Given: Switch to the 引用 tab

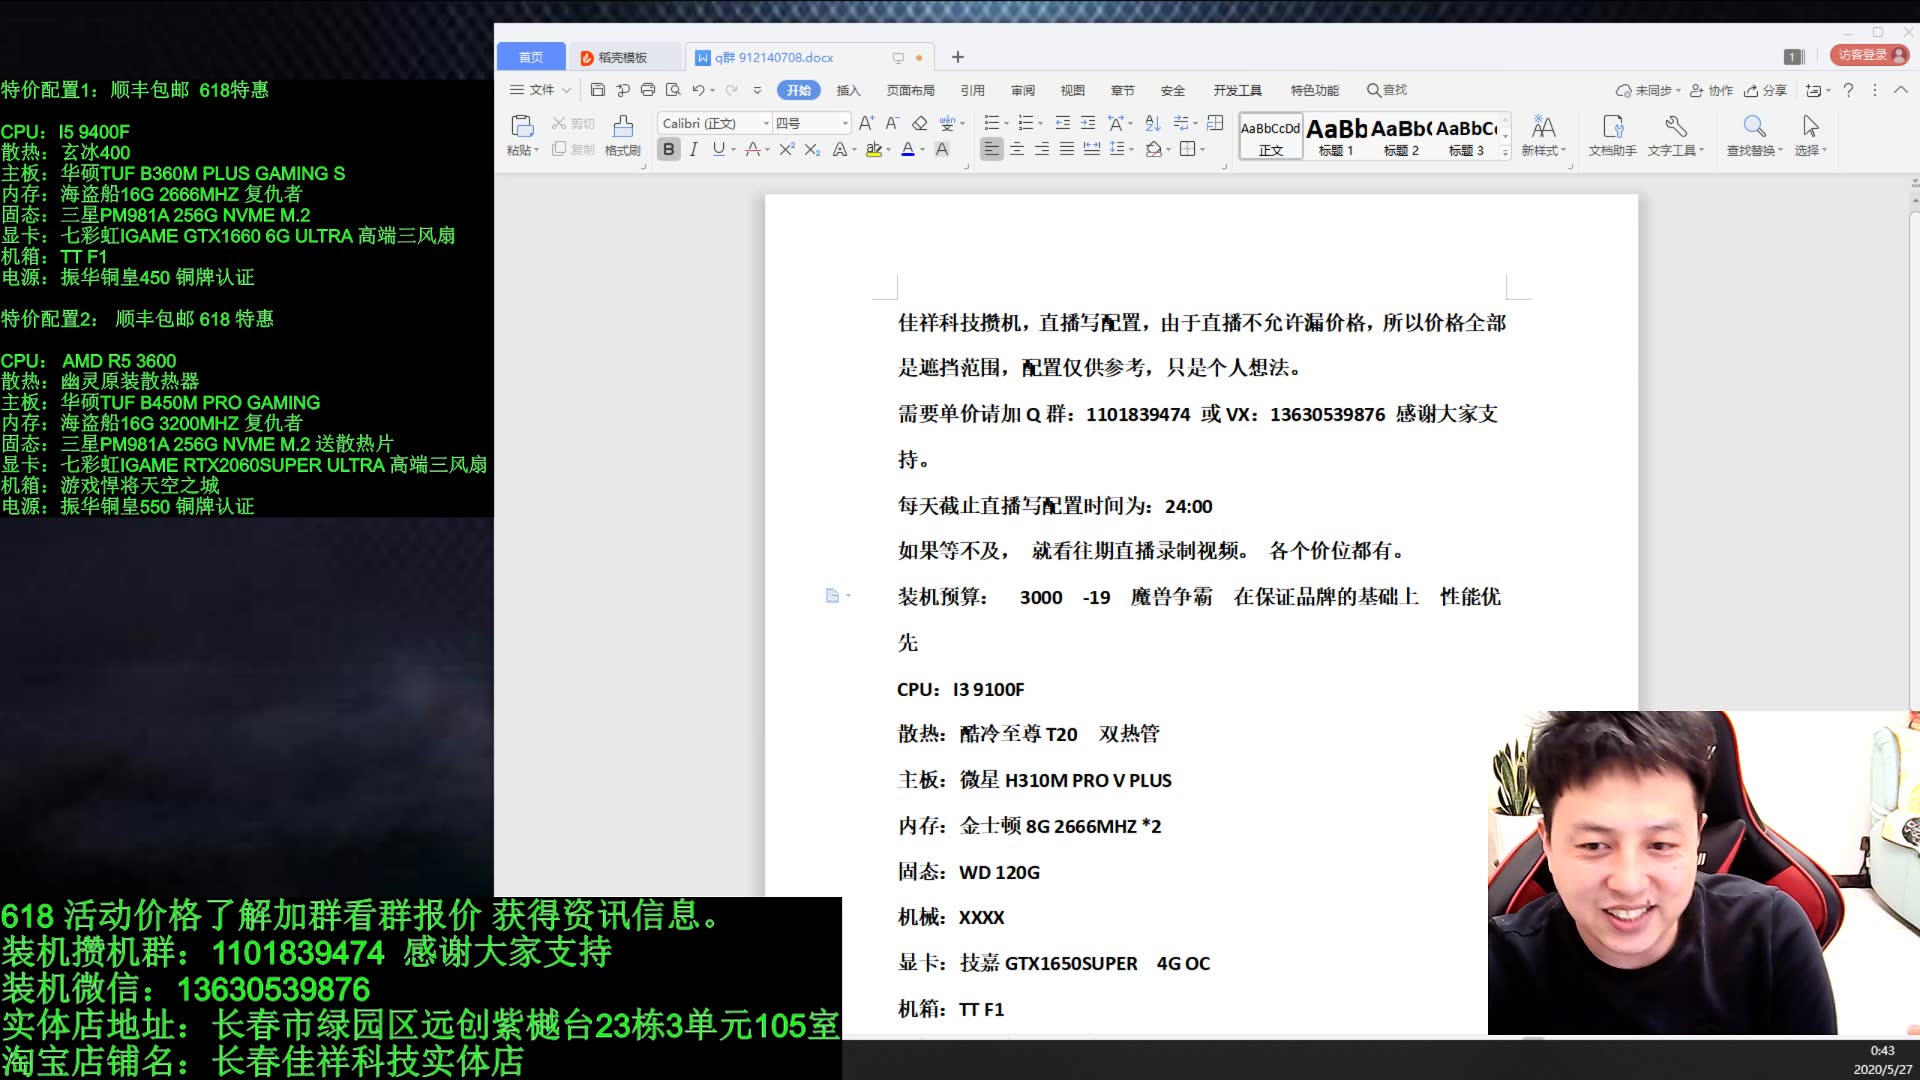Looking at the screenshot, I should tap(972, 90).
